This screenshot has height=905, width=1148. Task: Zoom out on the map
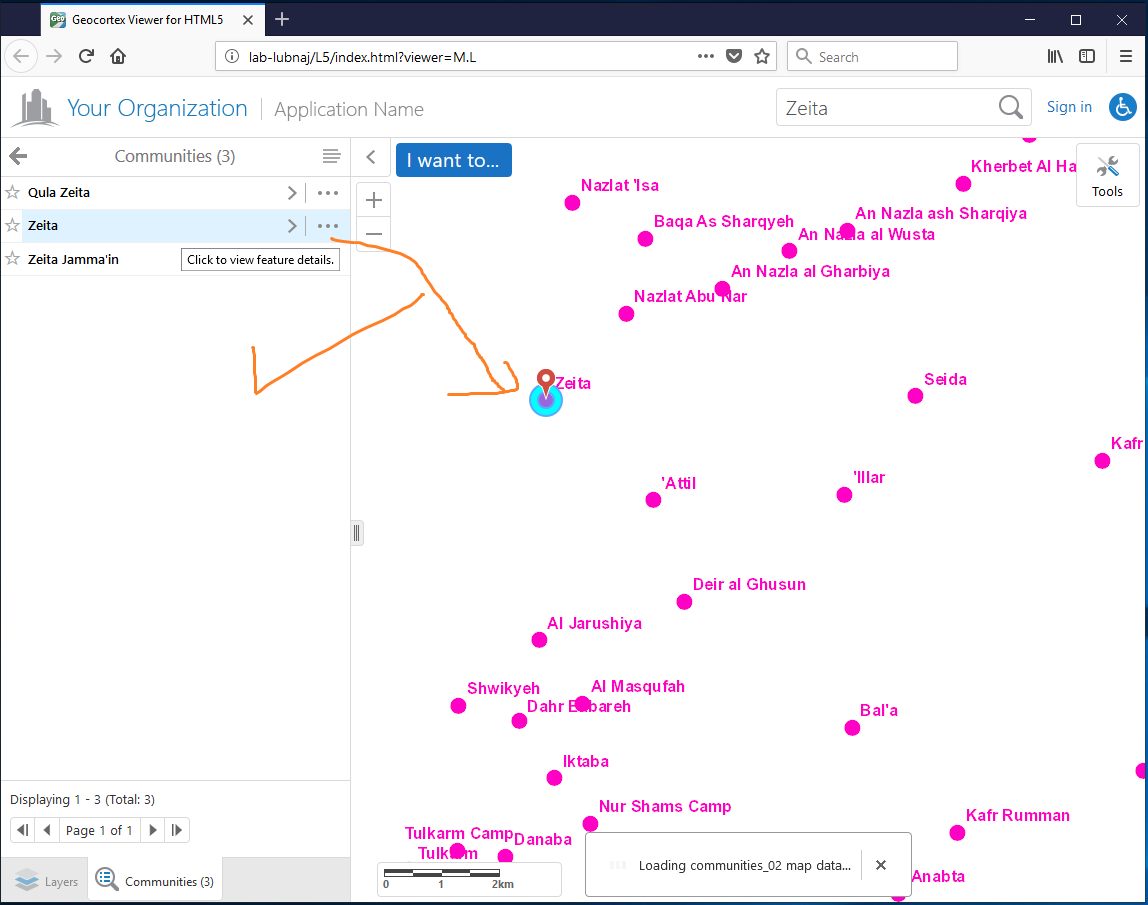point(374,234)
